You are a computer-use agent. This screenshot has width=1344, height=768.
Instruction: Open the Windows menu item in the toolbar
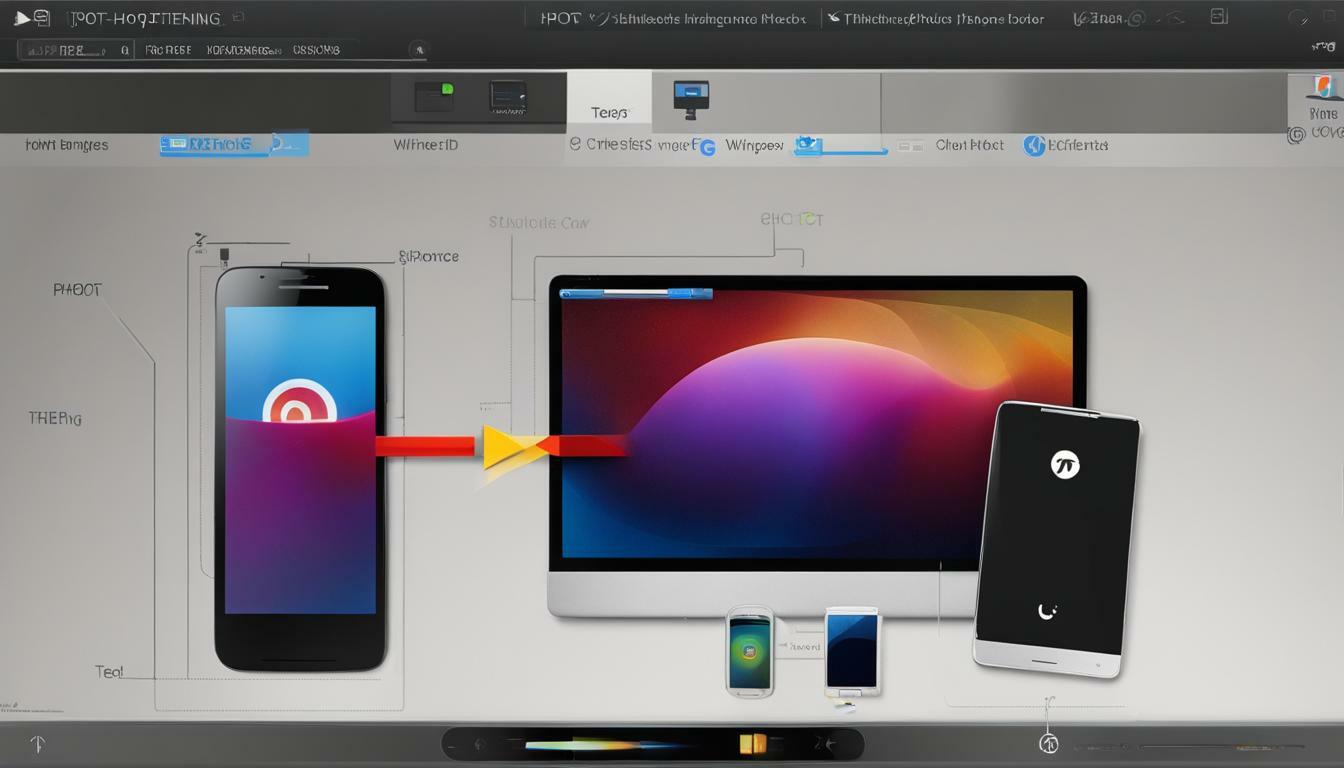tap(754, 145)
